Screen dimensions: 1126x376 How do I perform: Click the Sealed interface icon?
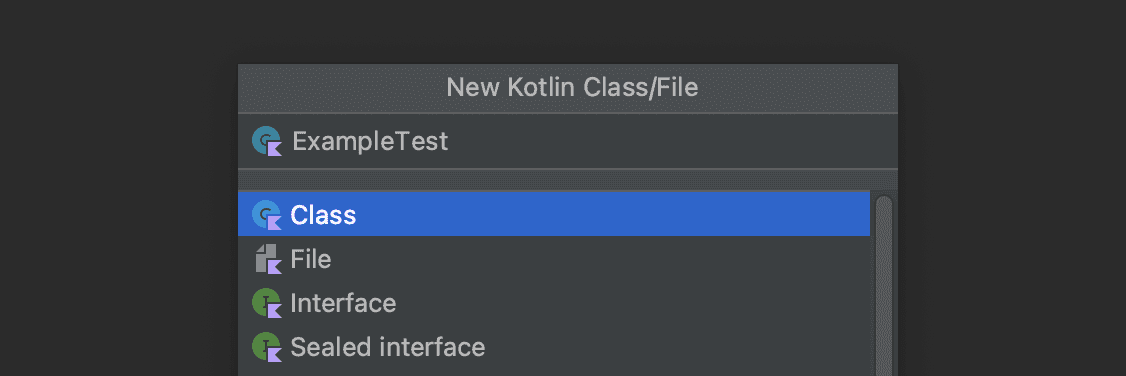(266, 347)
